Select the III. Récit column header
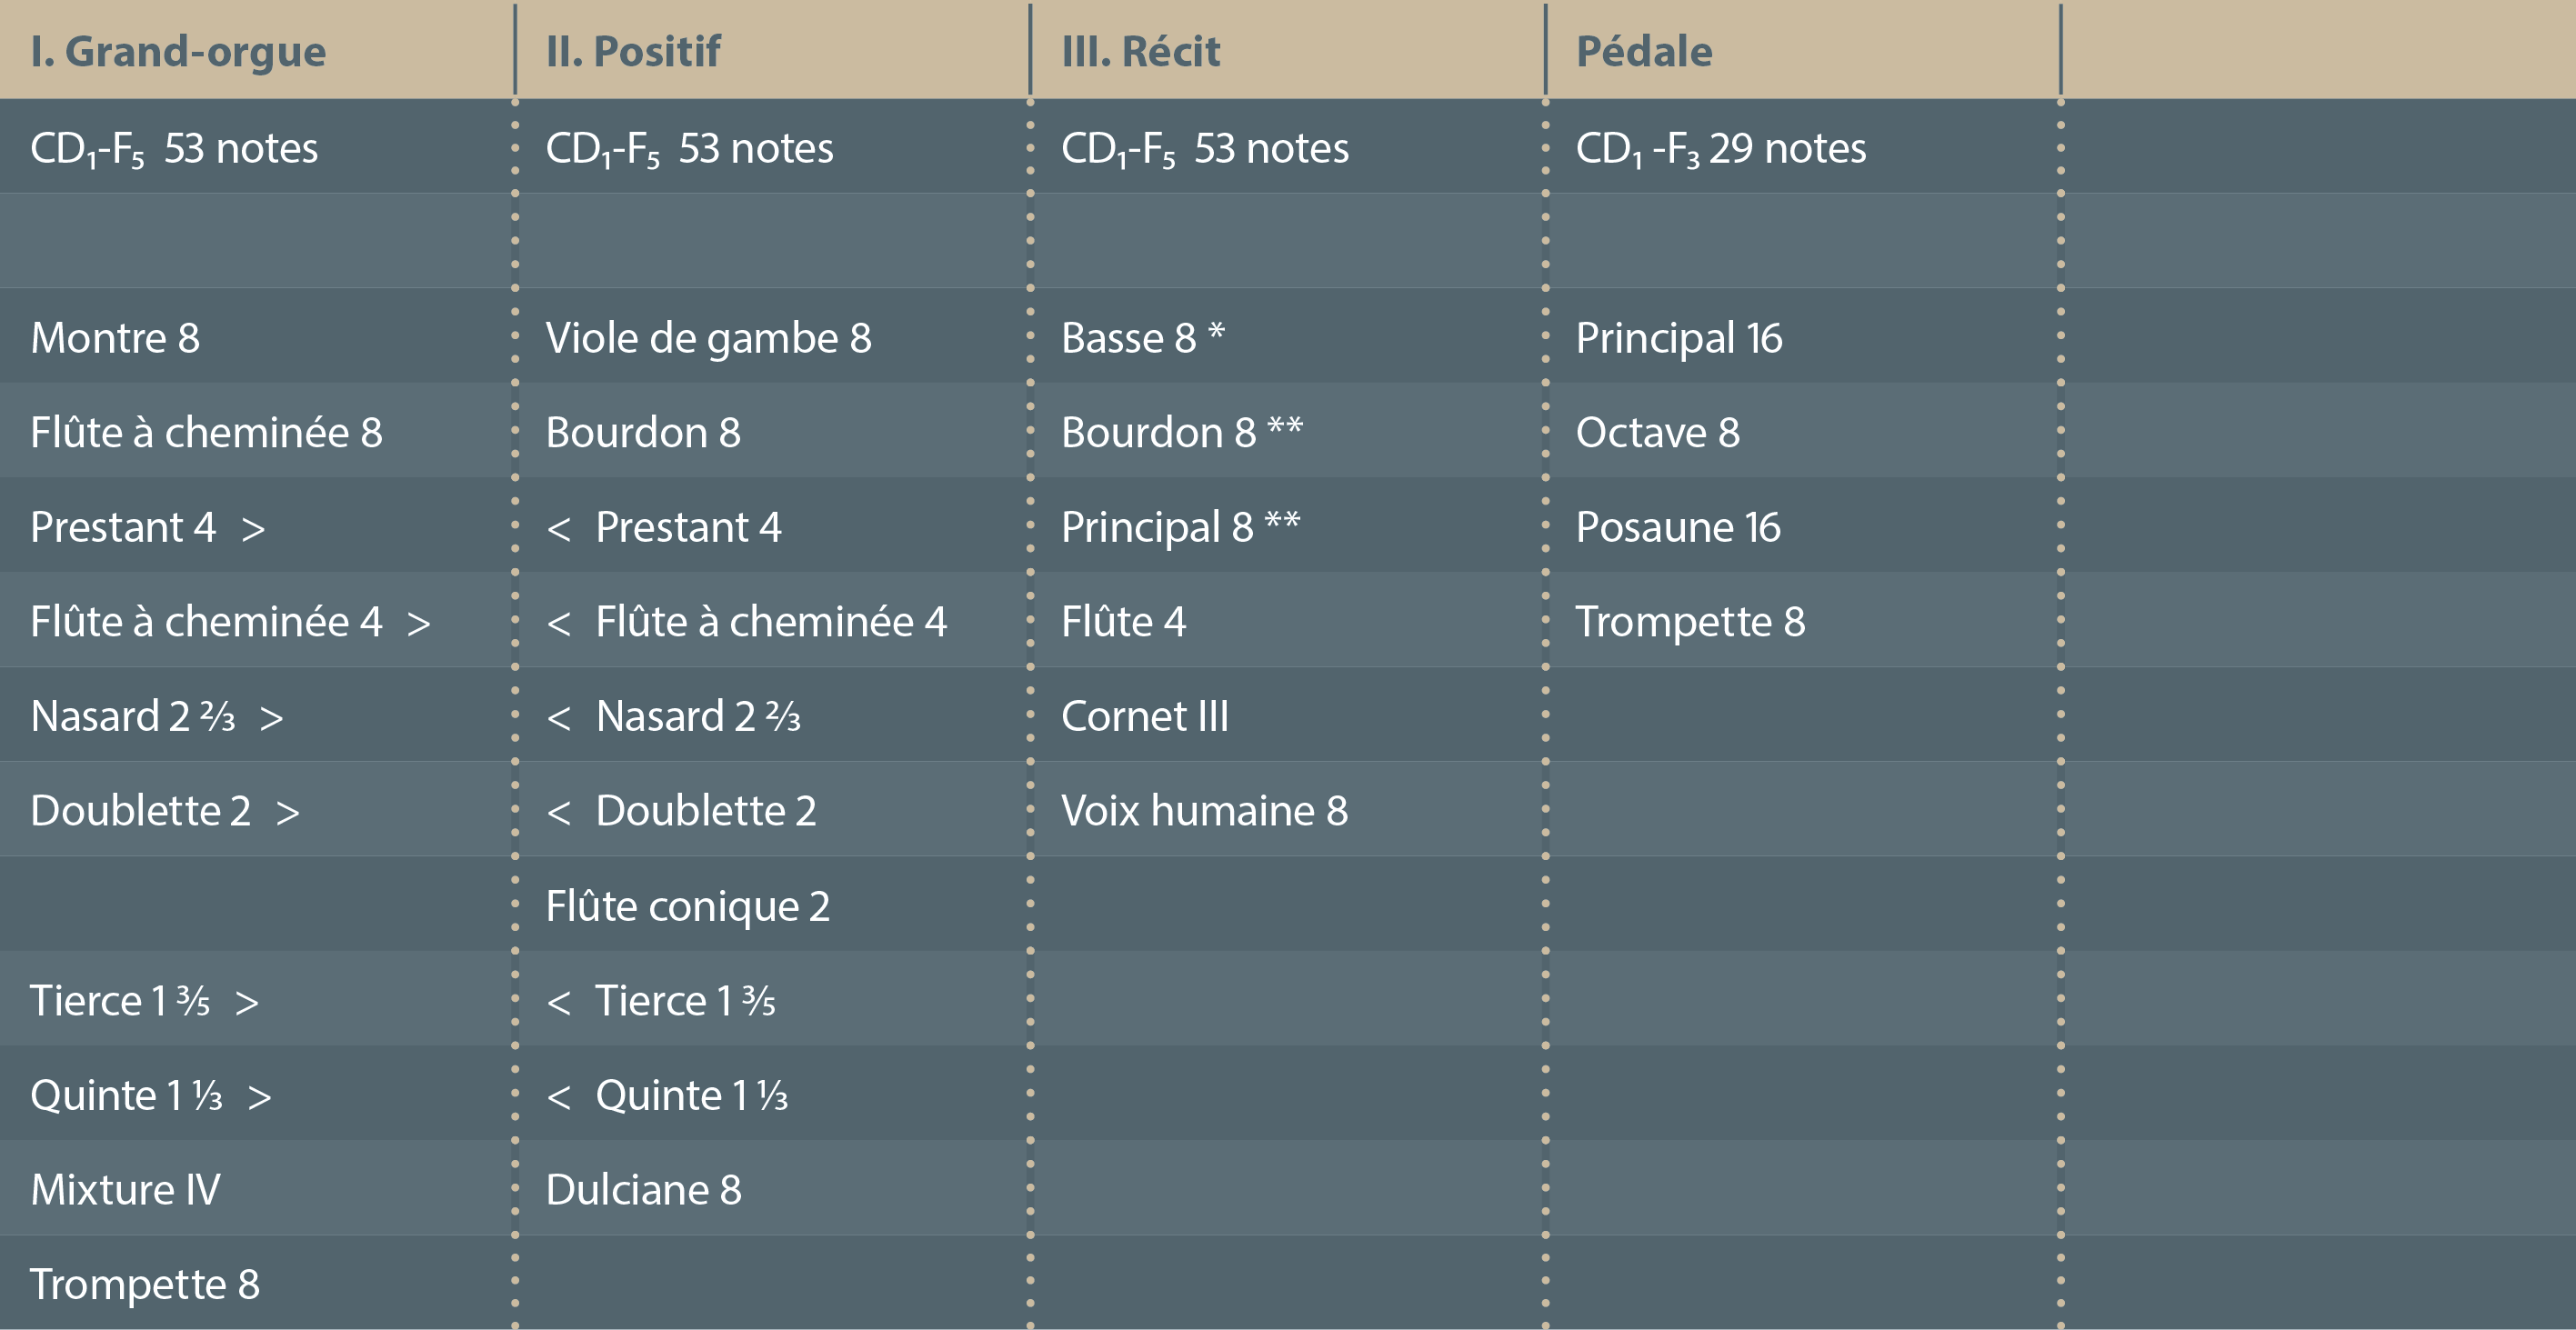This screenshot has width=2576, height=1330. pyautogui.click(x=1140, y=51)
